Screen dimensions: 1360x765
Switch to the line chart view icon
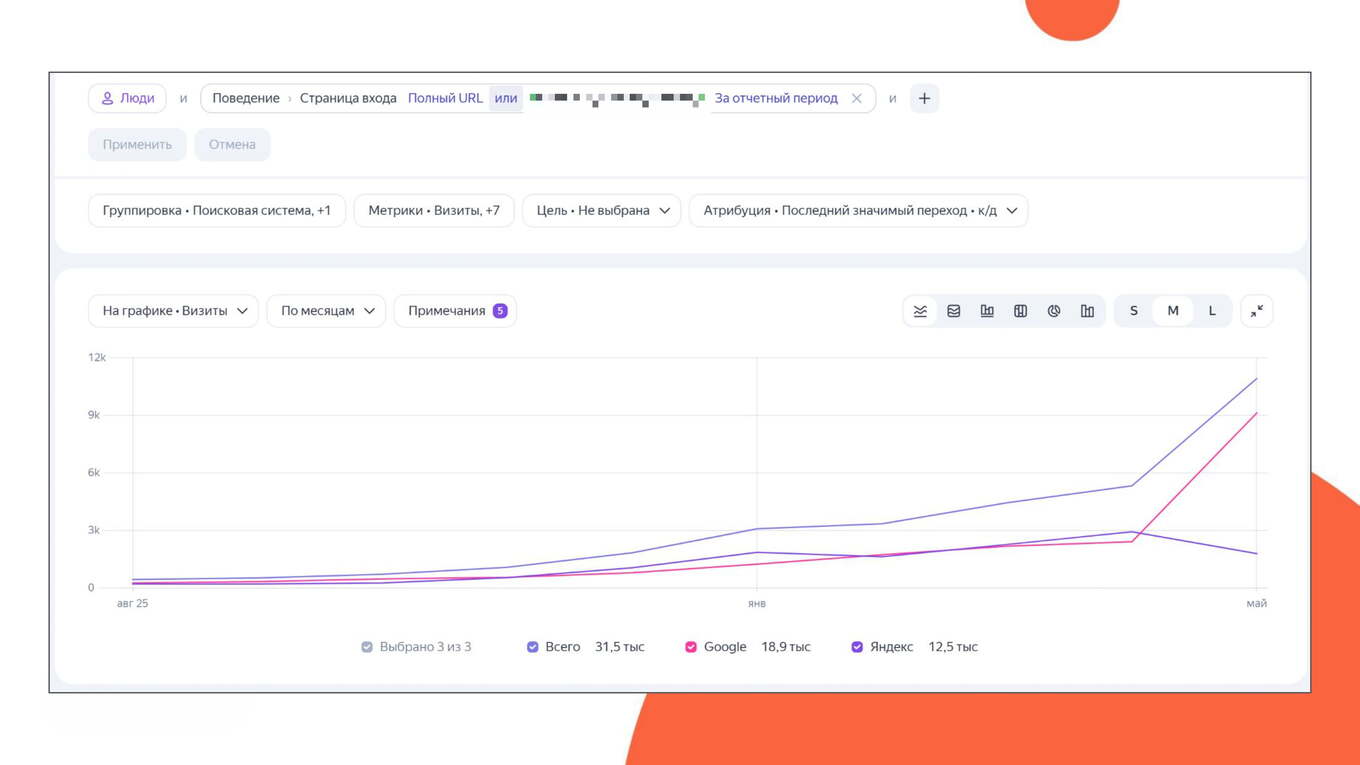920,311
